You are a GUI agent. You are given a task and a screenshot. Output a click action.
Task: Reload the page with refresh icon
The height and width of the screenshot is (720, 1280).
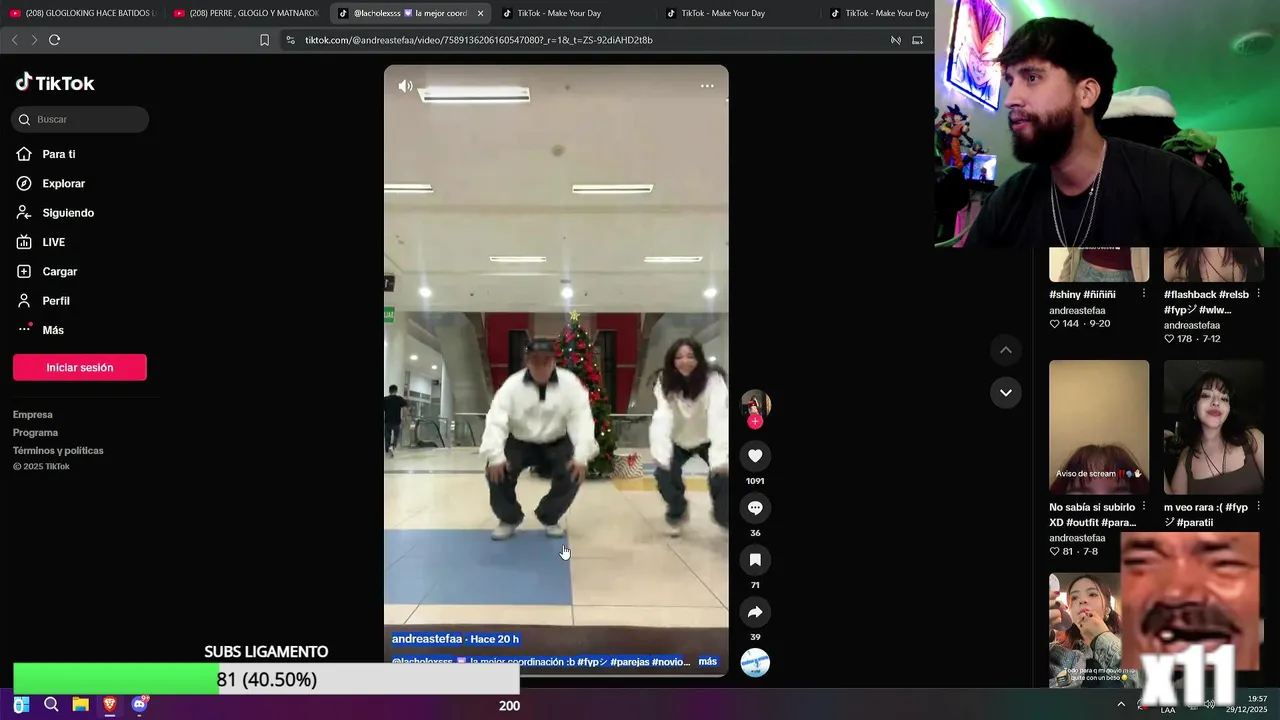tap(55, 40)
